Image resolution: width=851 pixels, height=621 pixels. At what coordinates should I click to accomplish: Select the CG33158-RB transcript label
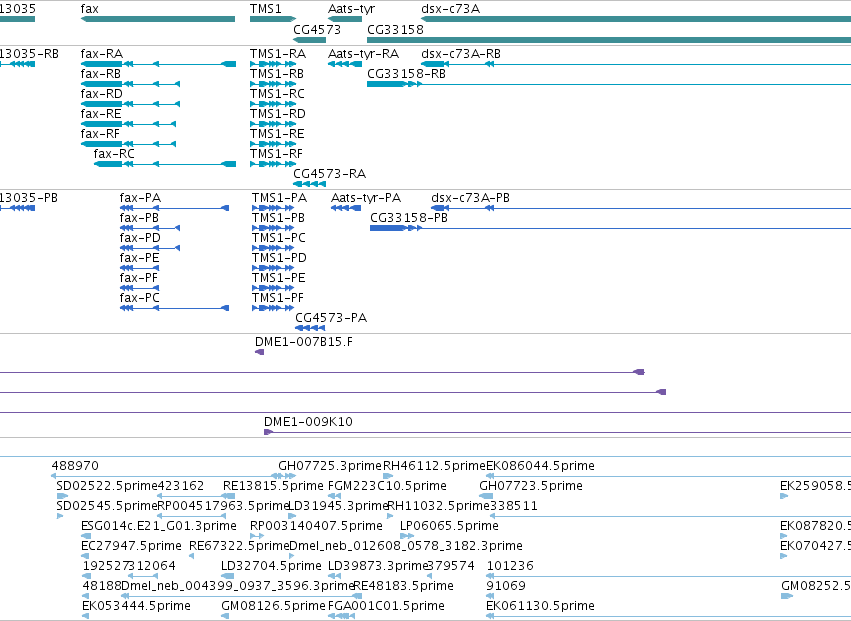407,74
